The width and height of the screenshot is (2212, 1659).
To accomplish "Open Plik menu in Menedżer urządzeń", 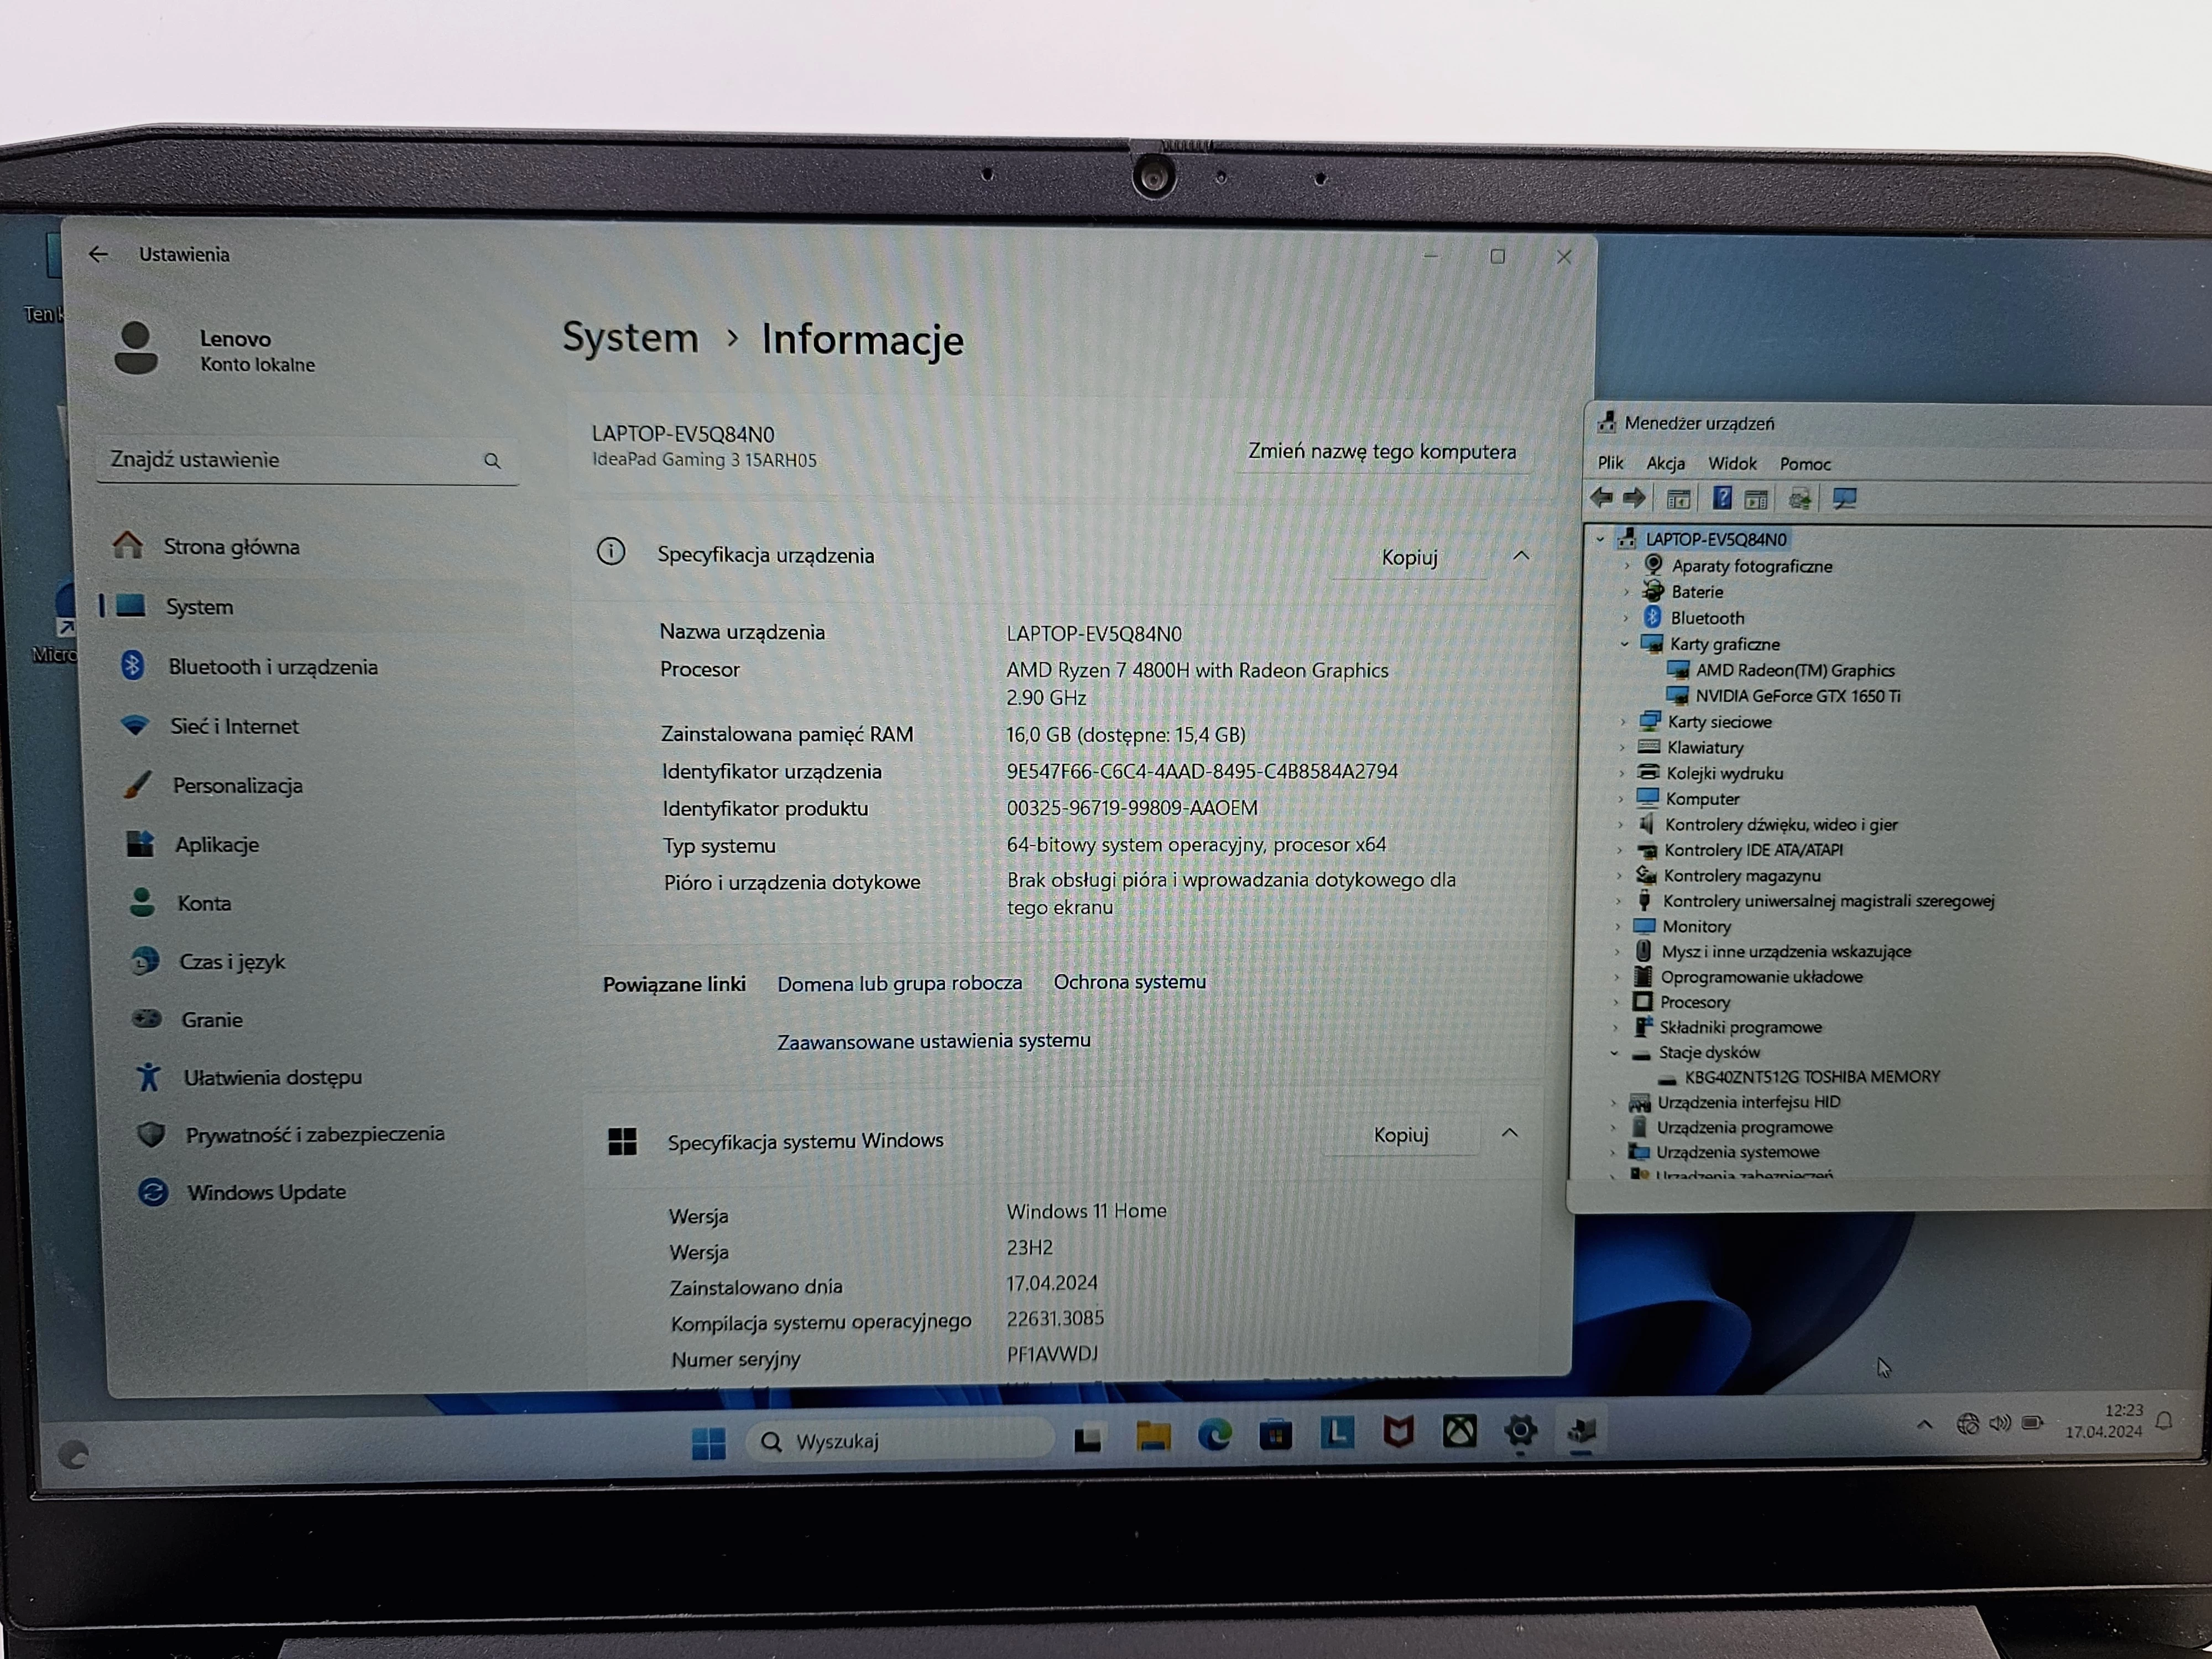I will tap(1610, 462).
